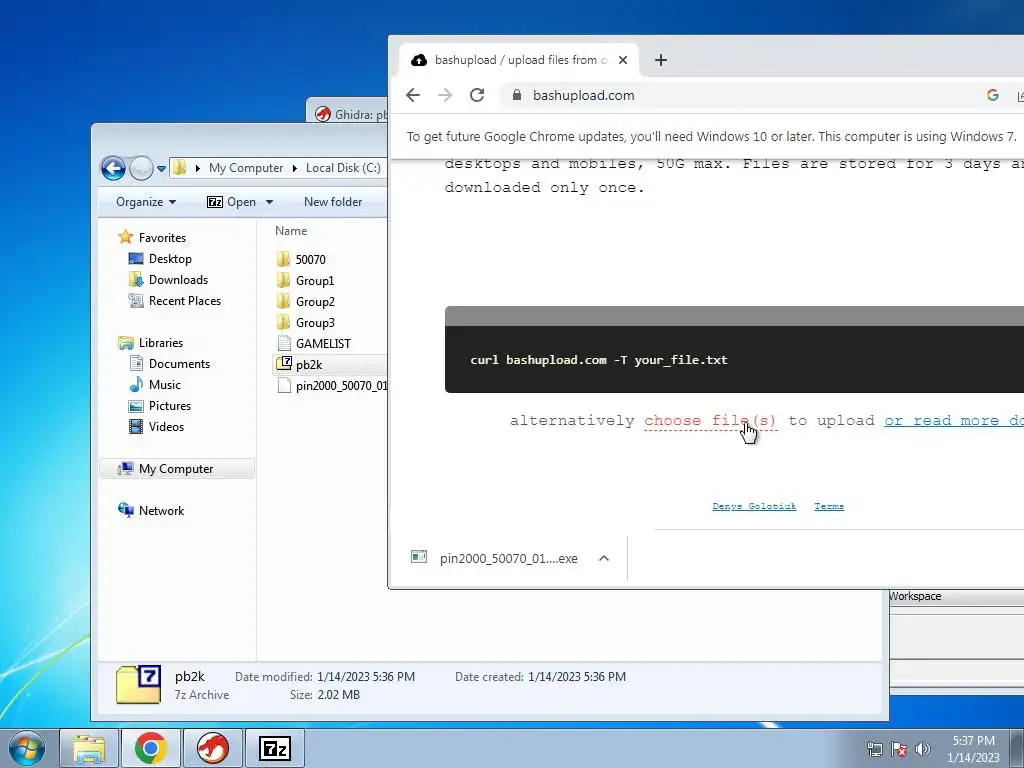Select the Group1 folder

click(x=315, y=281)
